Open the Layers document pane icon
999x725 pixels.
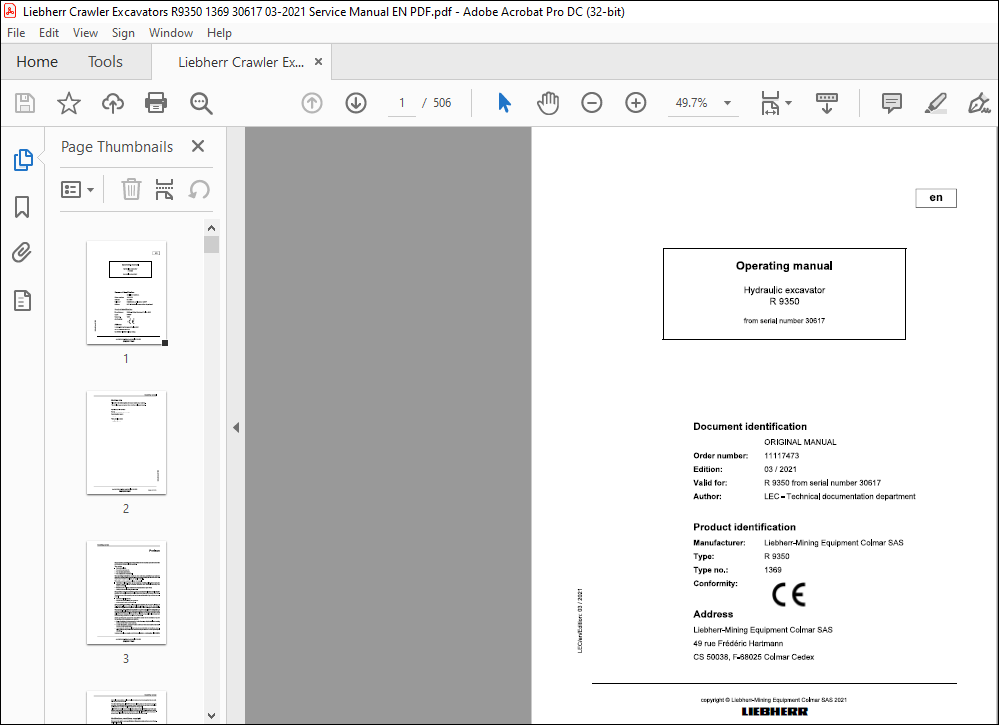pyautogui.click(x=22, y=300)
